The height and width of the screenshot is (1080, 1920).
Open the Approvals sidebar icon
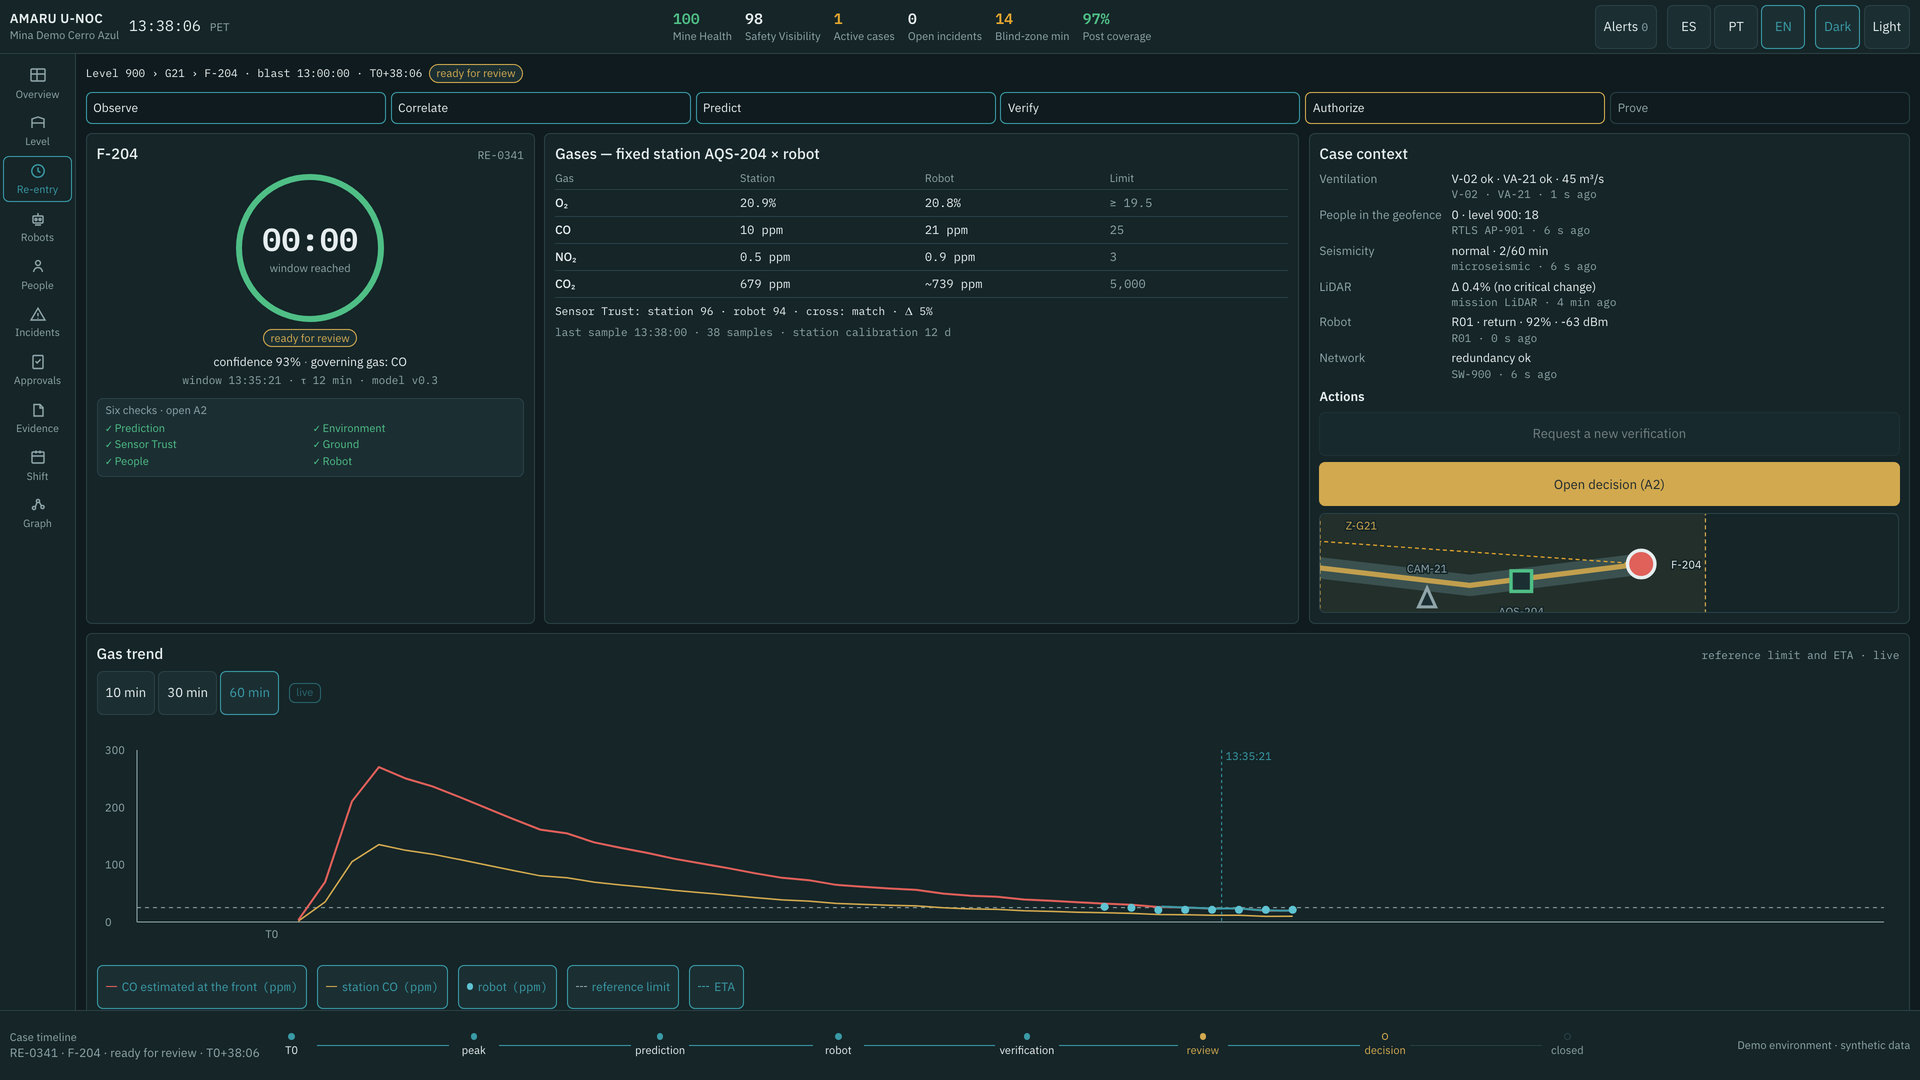[37, 370]
